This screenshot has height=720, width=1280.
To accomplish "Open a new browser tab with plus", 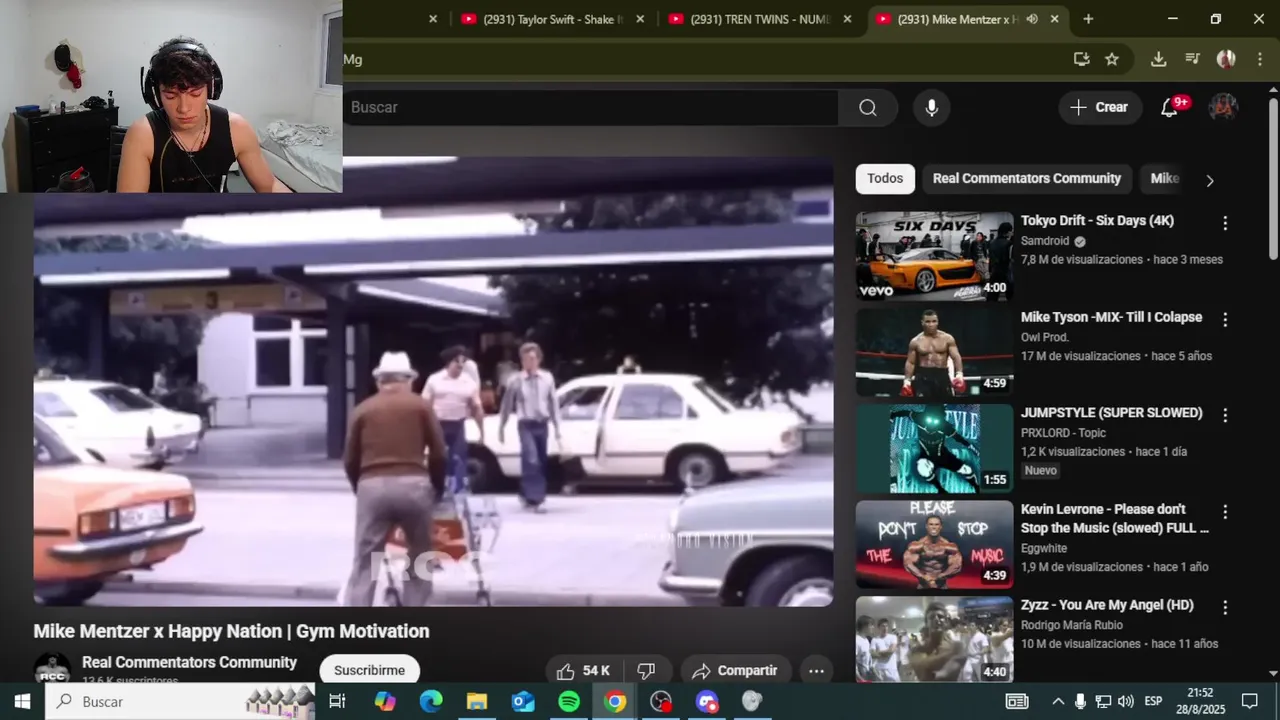I will coord(1088,19).
